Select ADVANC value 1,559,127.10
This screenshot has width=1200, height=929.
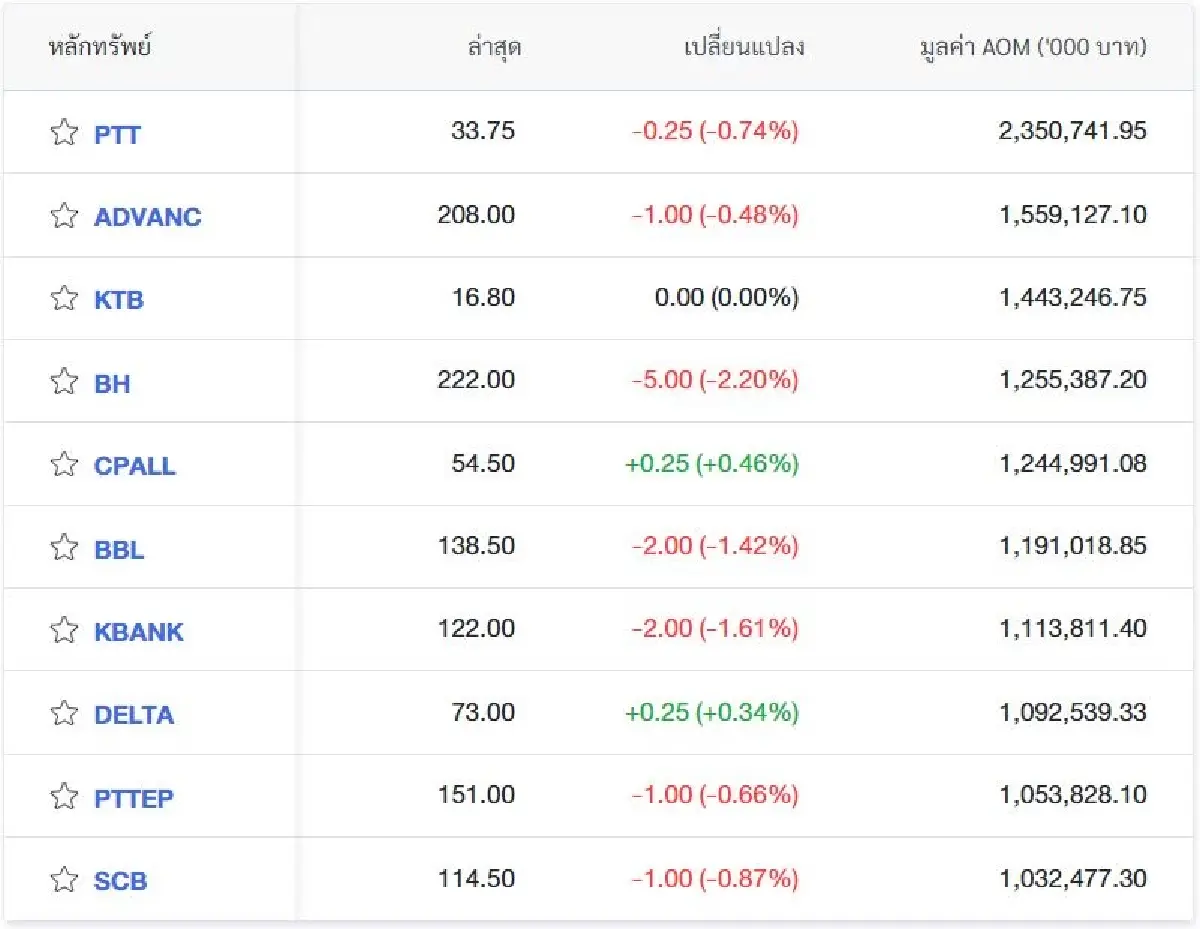pos(1073,214)
